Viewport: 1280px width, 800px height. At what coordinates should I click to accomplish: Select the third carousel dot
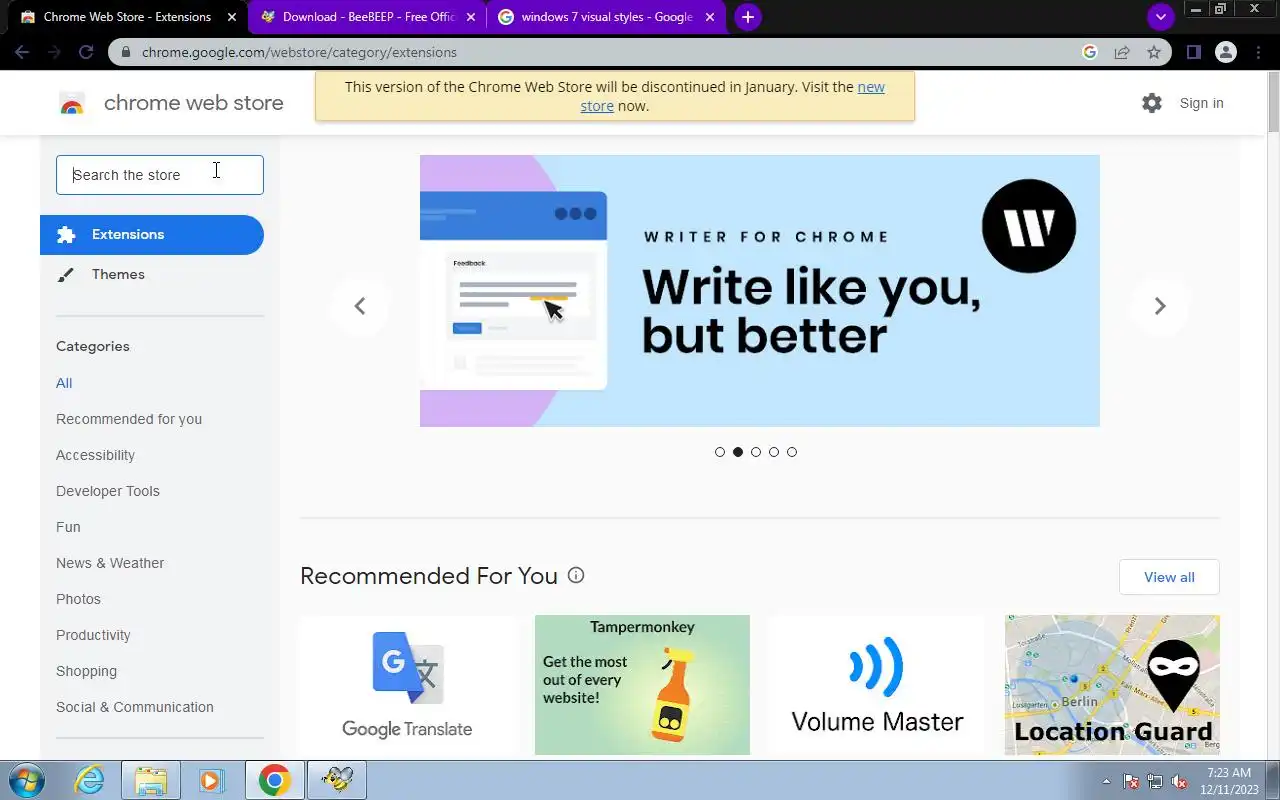756,452
